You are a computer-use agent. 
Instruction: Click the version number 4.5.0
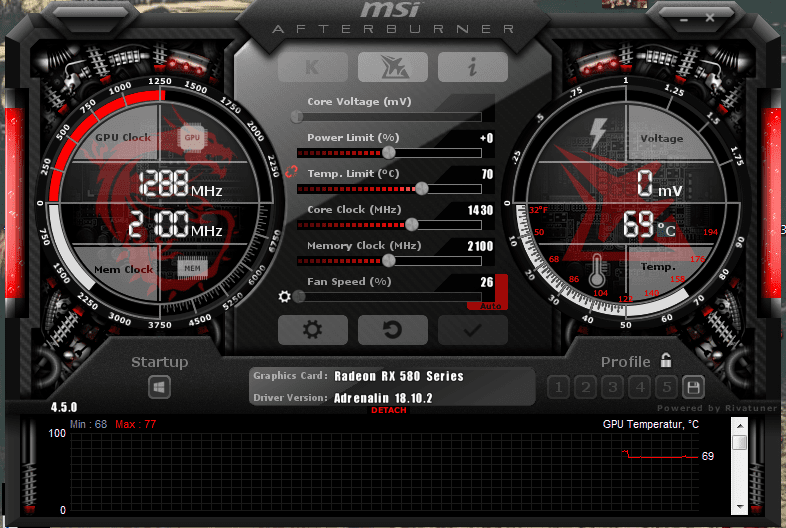pyautogui.click(x=64, y=407)
